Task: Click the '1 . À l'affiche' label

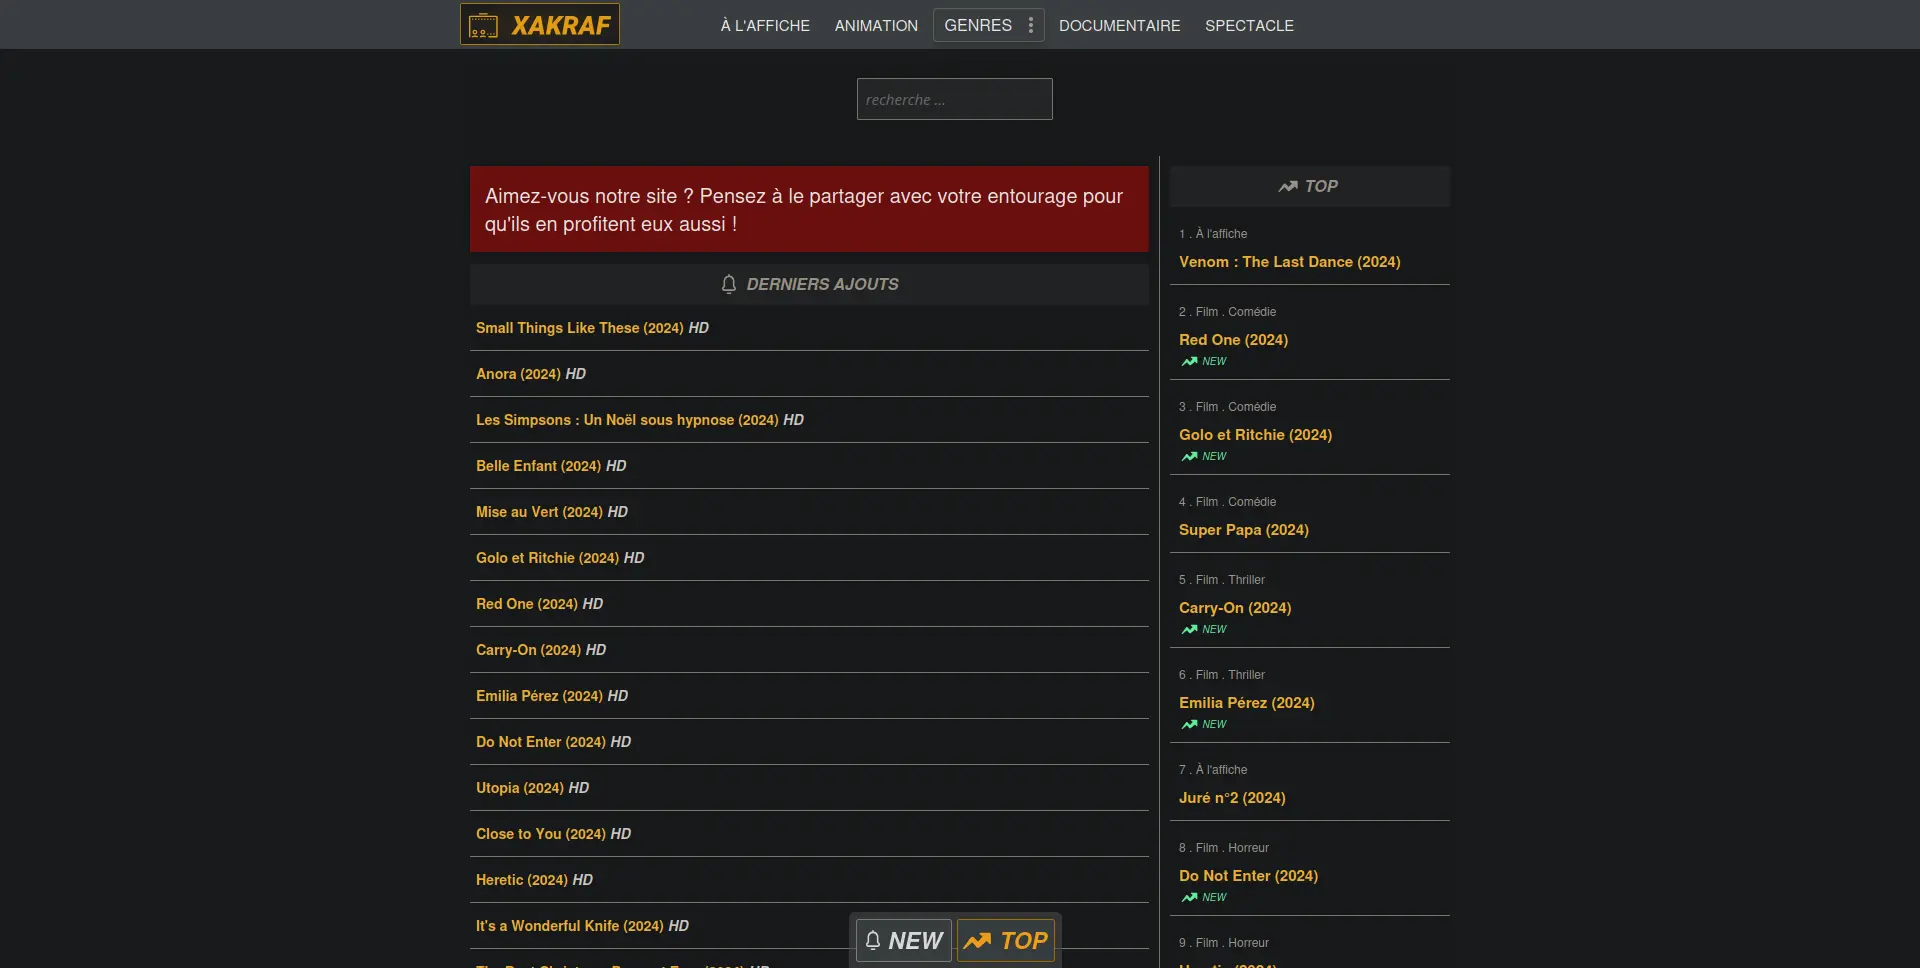Action: point(1213,234)
